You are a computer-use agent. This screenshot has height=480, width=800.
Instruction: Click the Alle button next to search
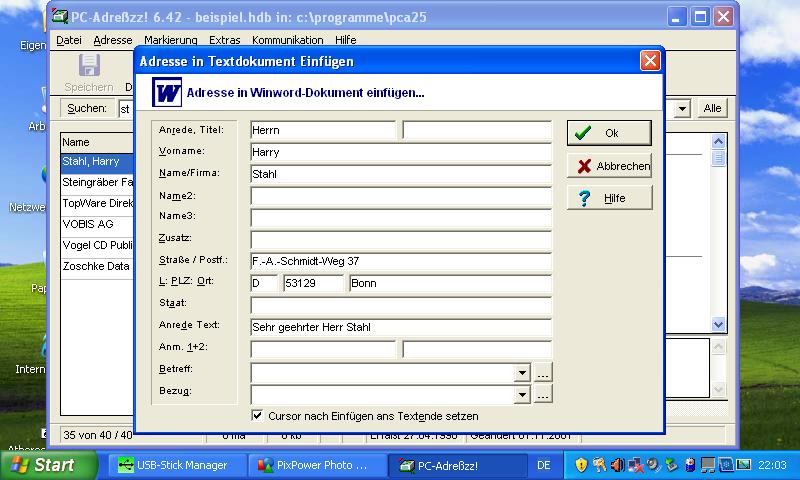[x=712, y=108]
